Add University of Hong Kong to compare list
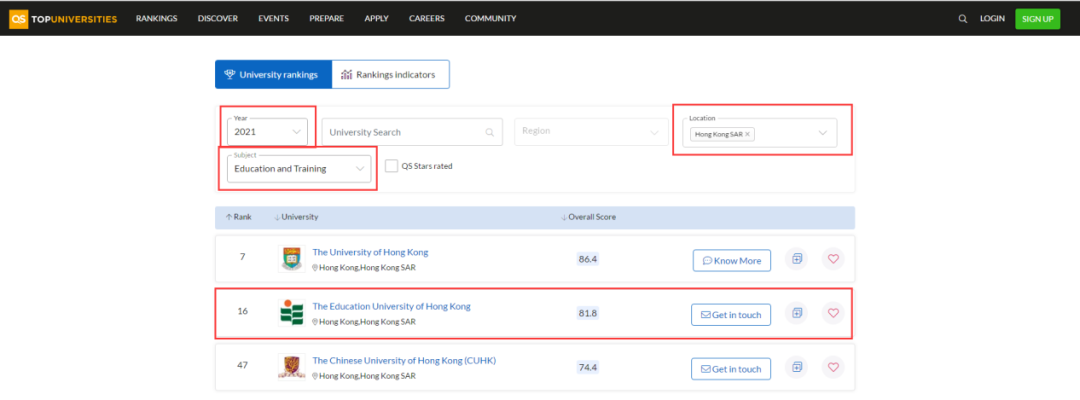Image resolution: width=1080 pixels, height=400 pixels. click(x=796, y=259)
